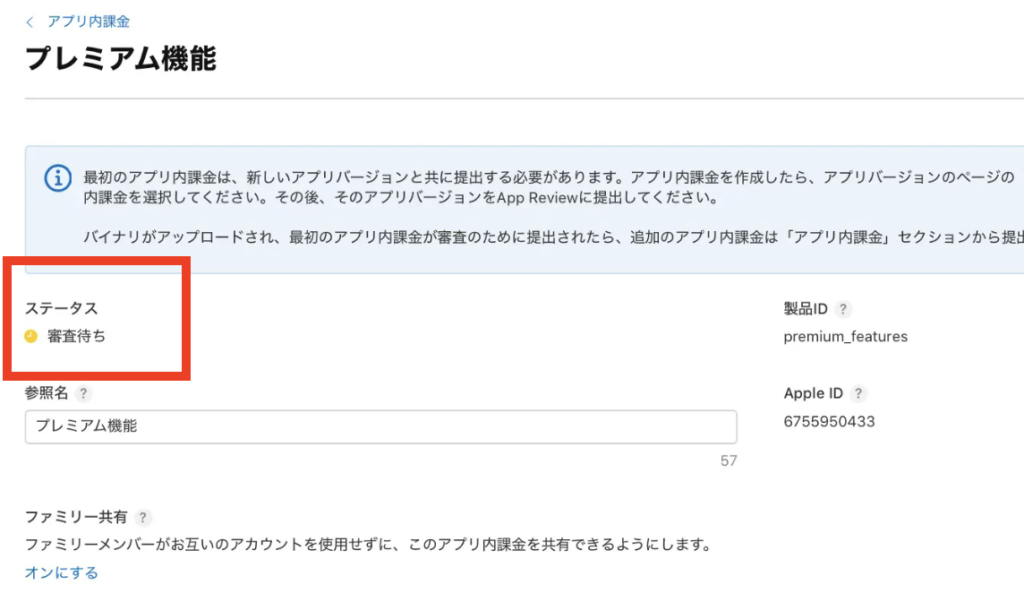Open help icon next to Apple ID
Viewport: 1024px width, 602px height.
click(858, 394)
